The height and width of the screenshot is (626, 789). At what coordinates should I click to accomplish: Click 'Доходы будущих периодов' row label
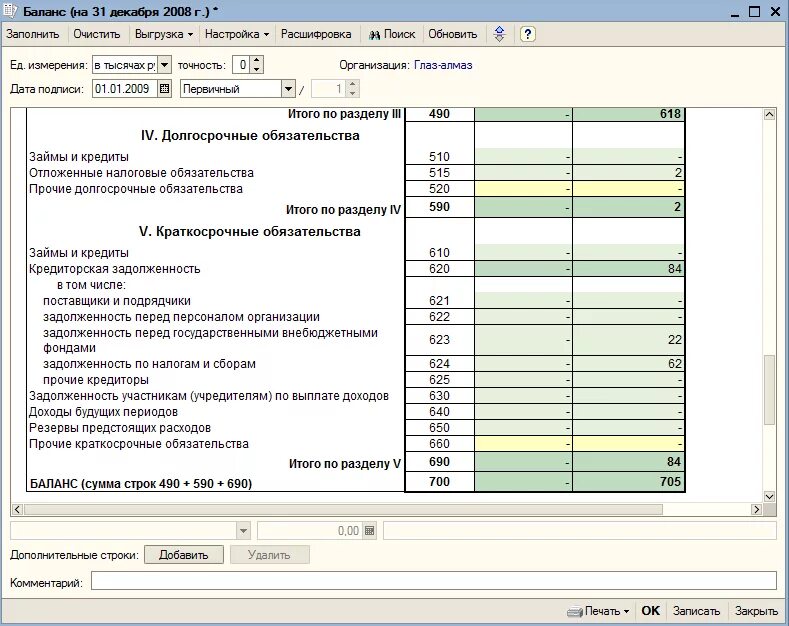click(x=103, y=412)
